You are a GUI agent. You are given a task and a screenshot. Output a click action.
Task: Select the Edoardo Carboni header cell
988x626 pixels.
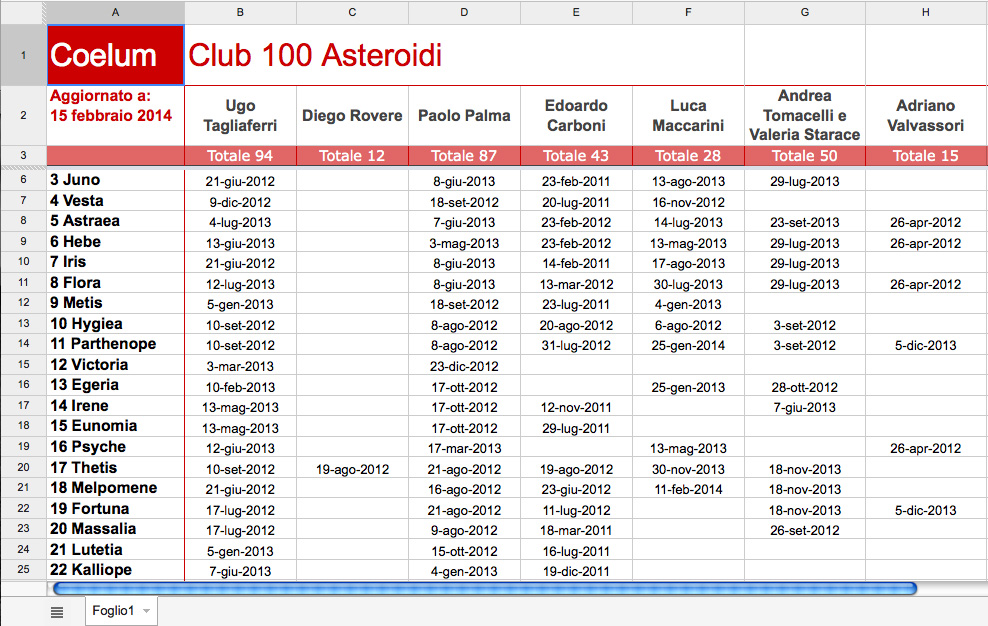click(576, 115)
